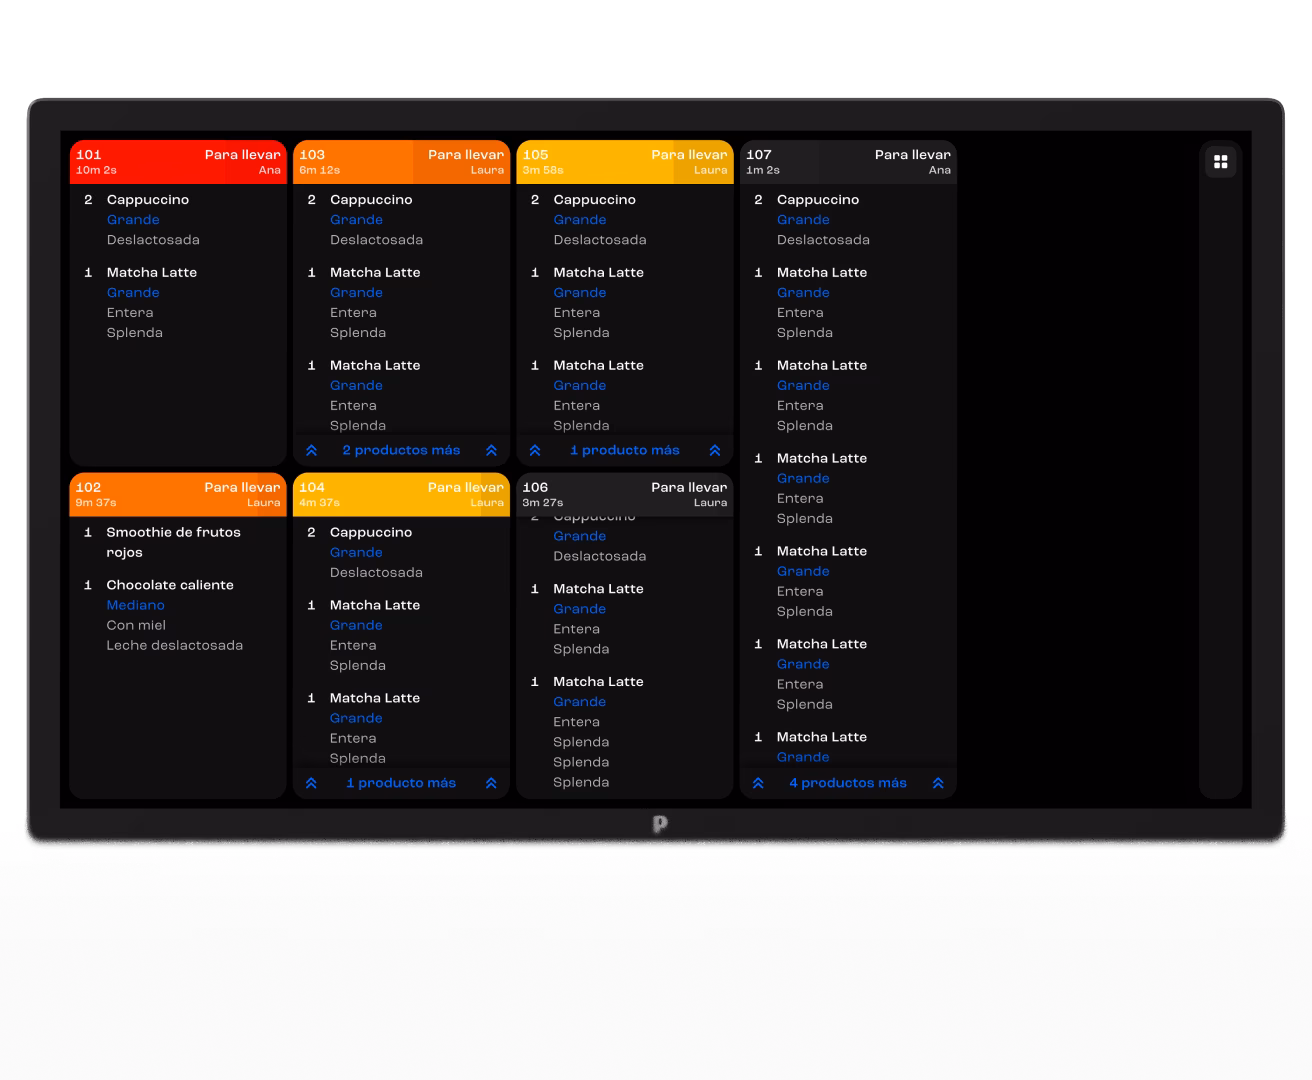Click the 'Leche deslactosada' modifier
The width and height of the screenshot is (1312, 1080).
point(175,645)
